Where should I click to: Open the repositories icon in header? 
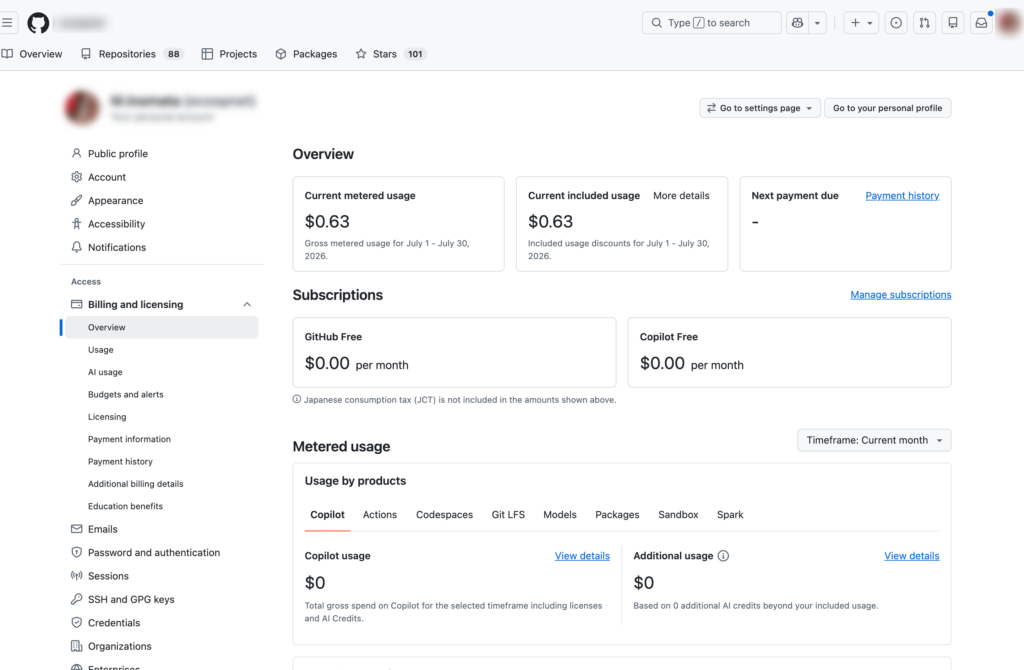pyautogui.click(x=953, y=23)
